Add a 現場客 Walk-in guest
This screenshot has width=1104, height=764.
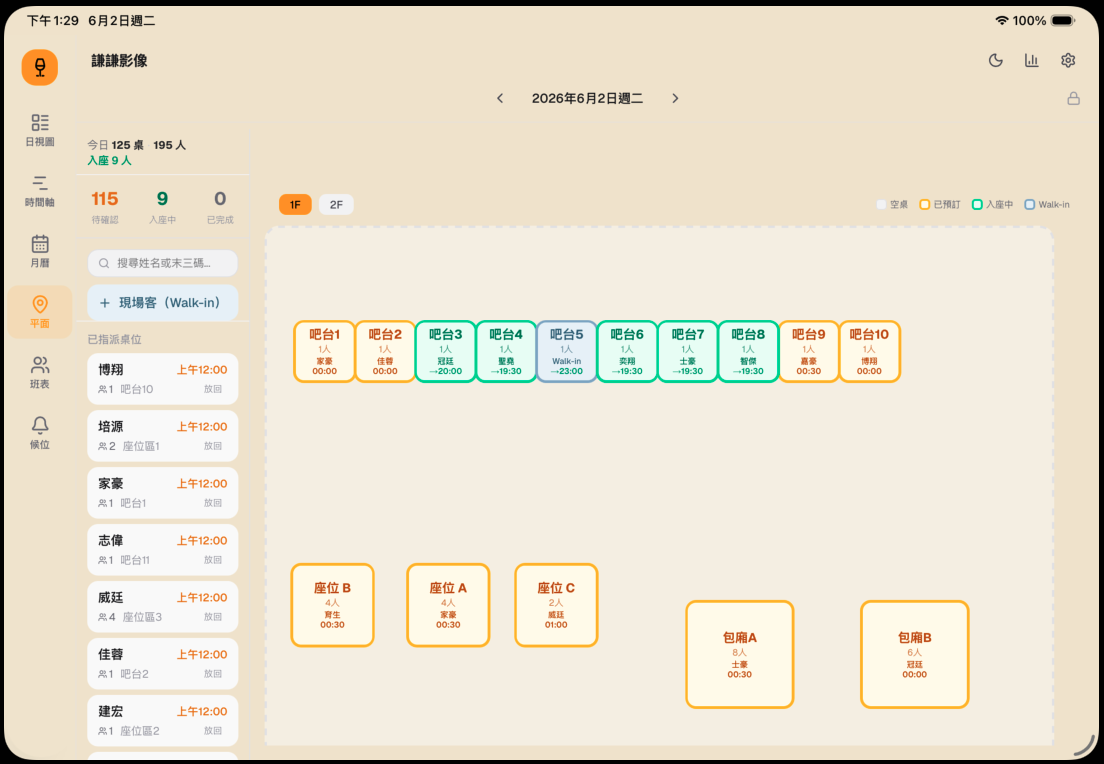[163, 303]
